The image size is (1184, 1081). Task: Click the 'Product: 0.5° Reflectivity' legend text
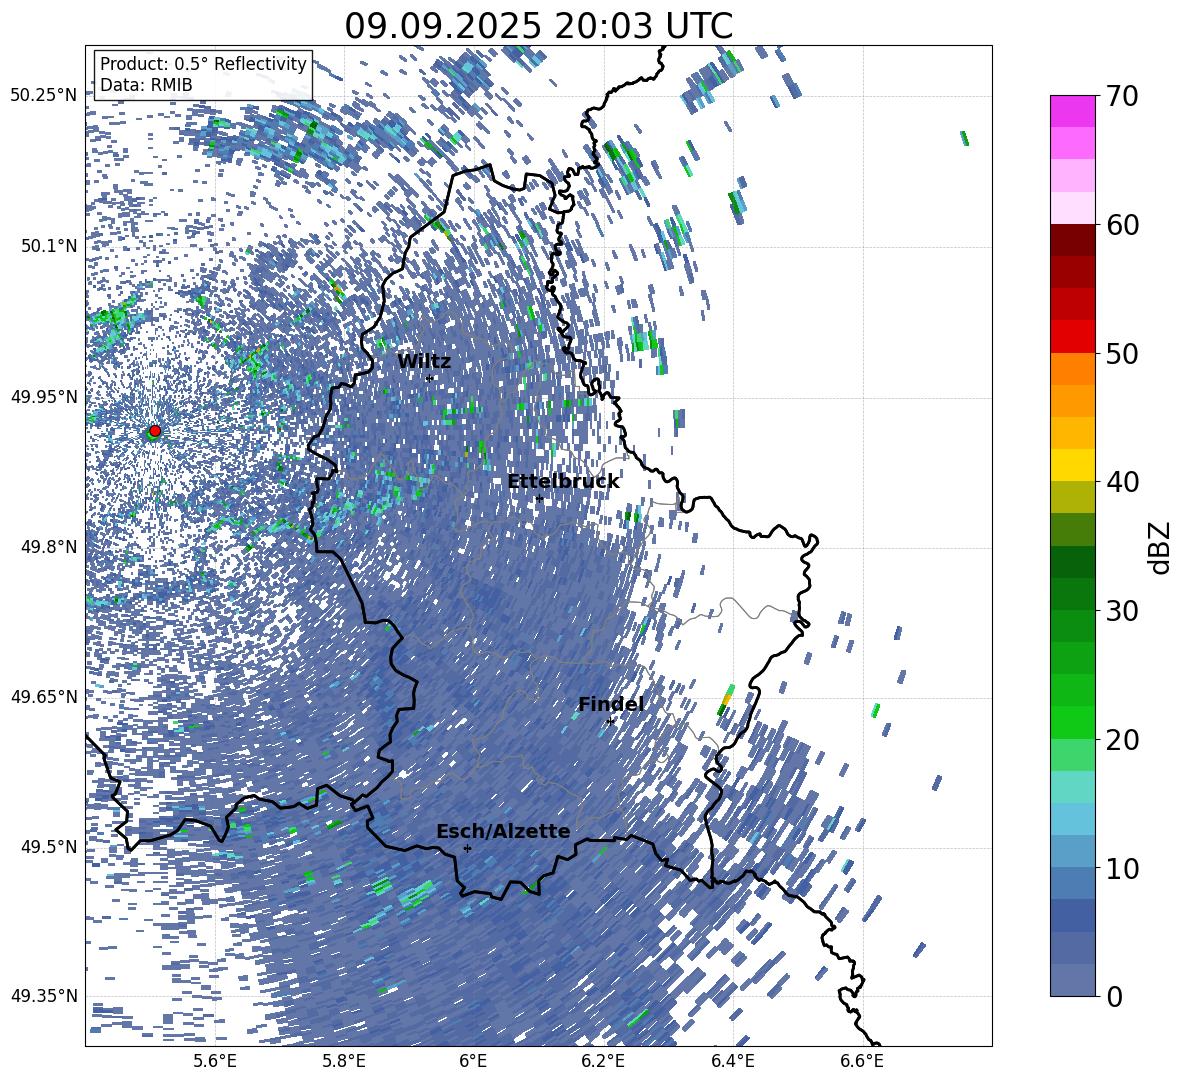(x=203, y=63)
